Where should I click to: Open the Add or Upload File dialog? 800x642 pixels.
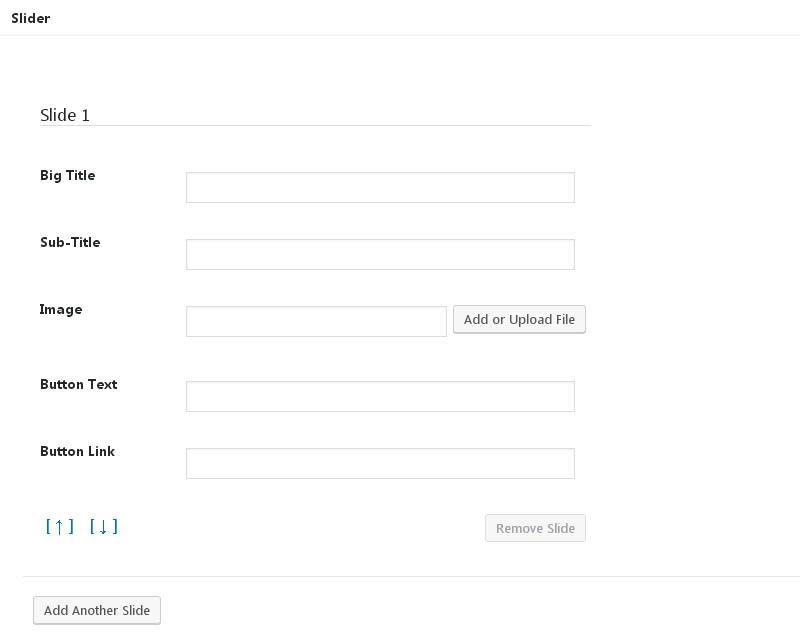tap(519, 319)
